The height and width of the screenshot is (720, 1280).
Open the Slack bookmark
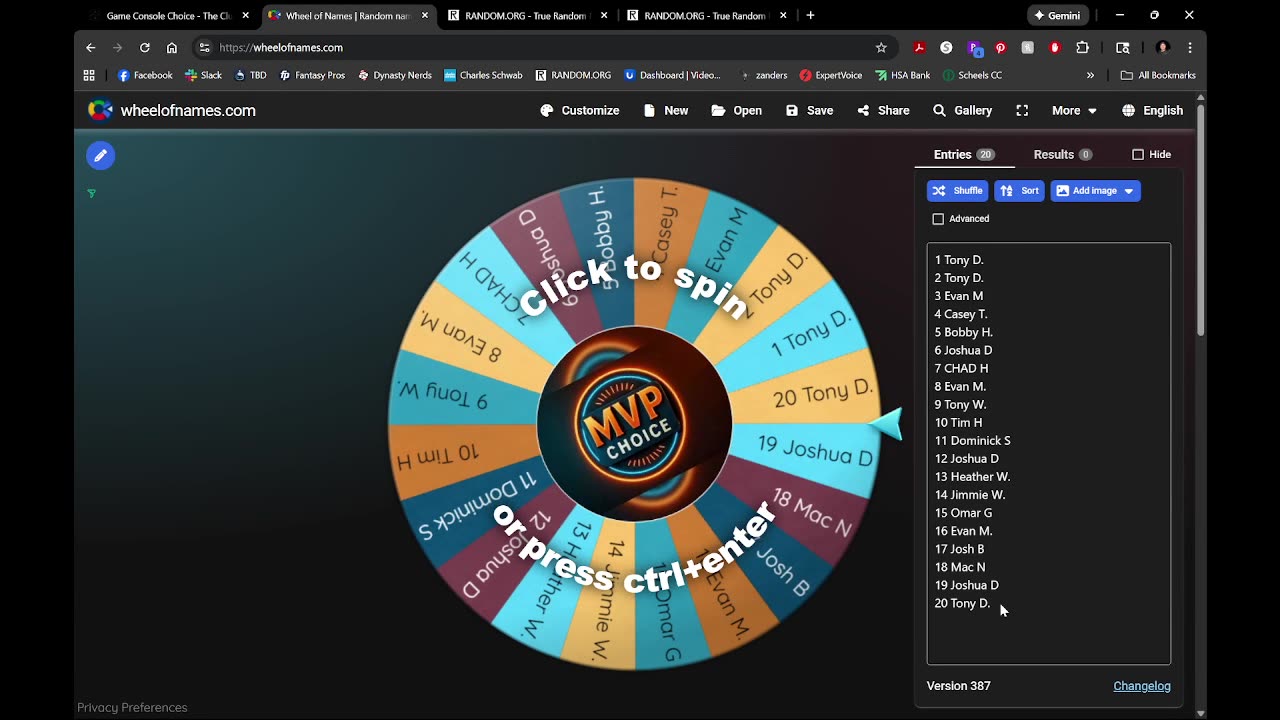pyautogui.click(x=204, y=75)
